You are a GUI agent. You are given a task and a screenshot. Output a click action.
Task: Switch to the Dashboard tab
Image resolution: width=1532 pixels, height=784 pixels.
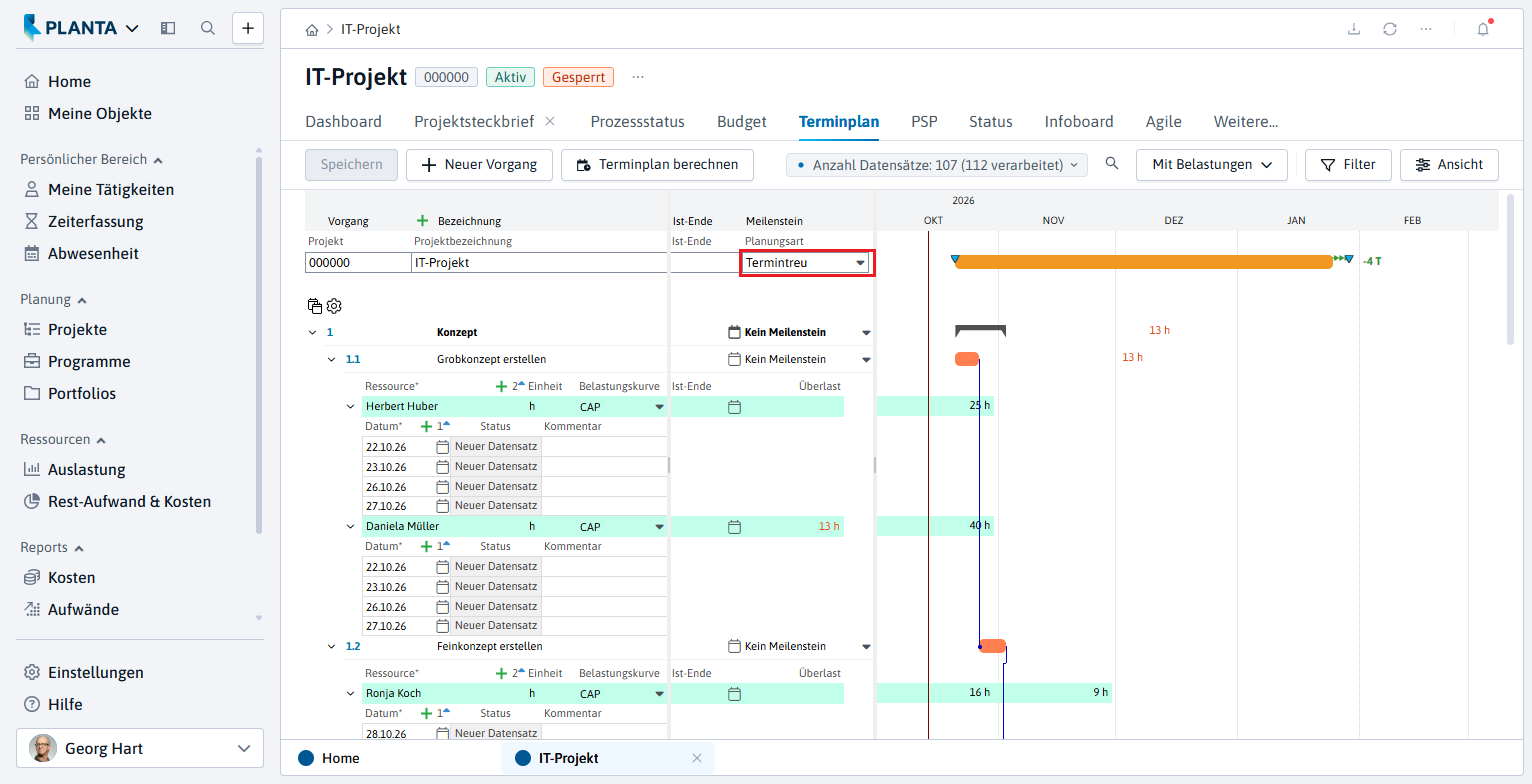click(343, 122)
